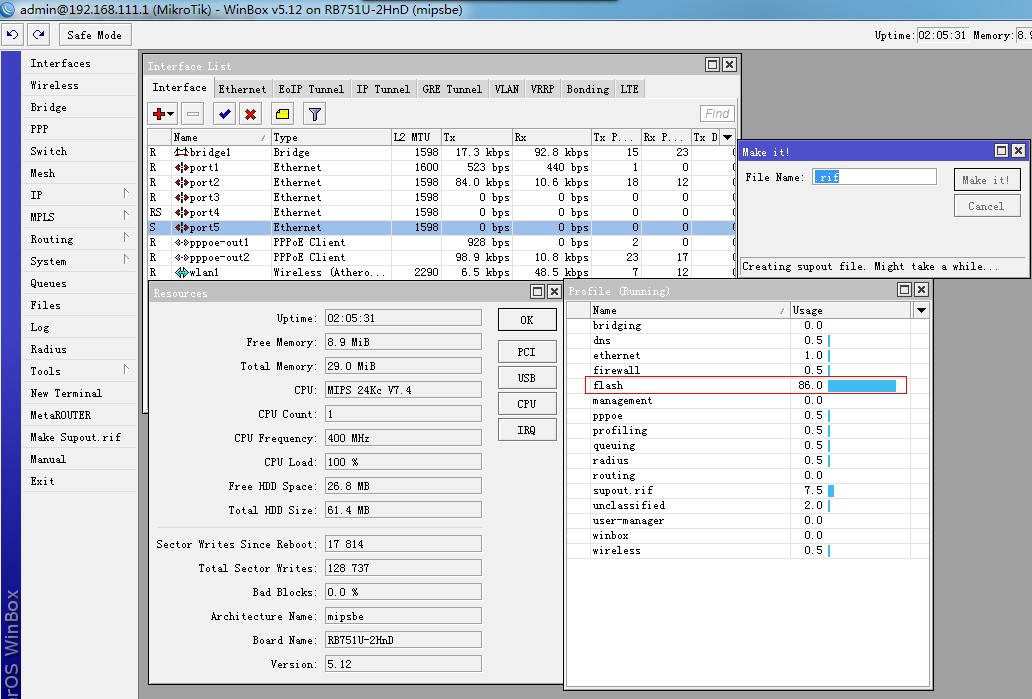
Task: Open Make Supout.rif from sidebar
Action: click(75, 437)
